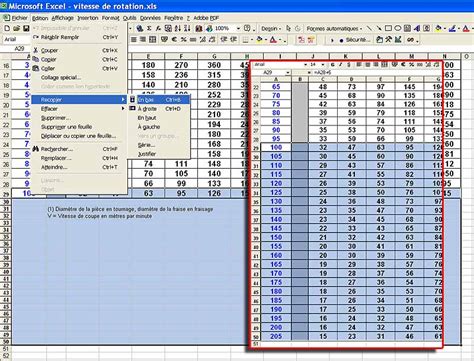Image resolution: width=474 pixels, height=361 pixels.
Task: Select the Rectangle drawing tool
Action: pyautogui.click(x=388, y=29)
